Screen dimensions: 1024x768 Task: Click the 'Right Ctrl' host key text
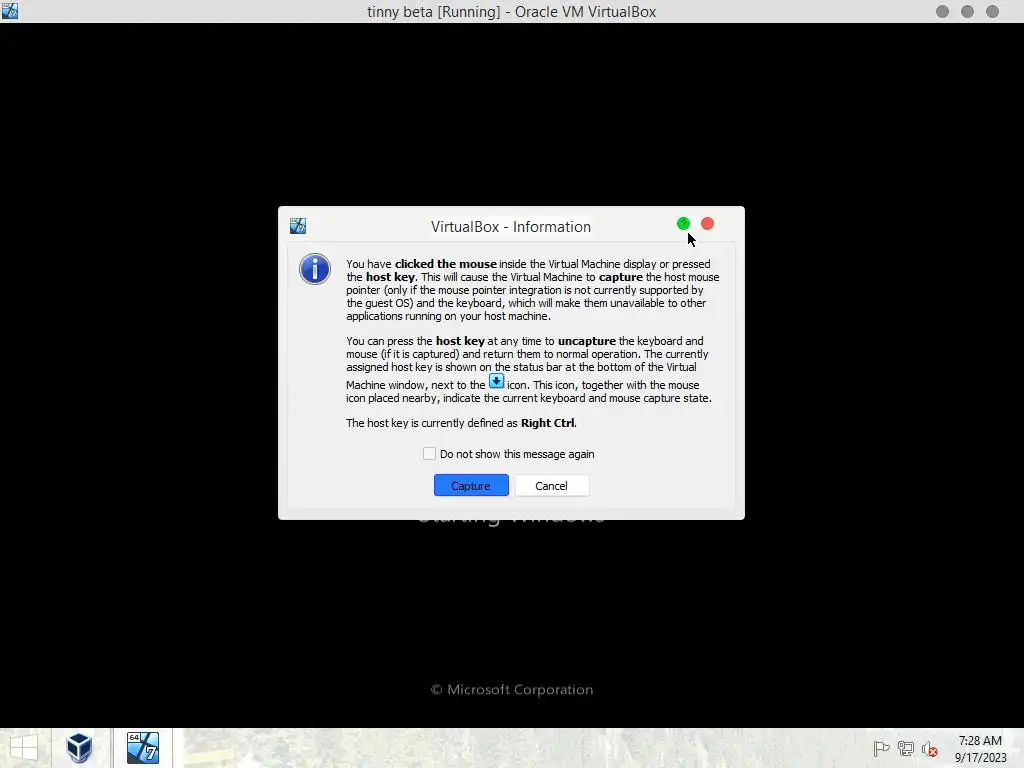tap(547, 423)
